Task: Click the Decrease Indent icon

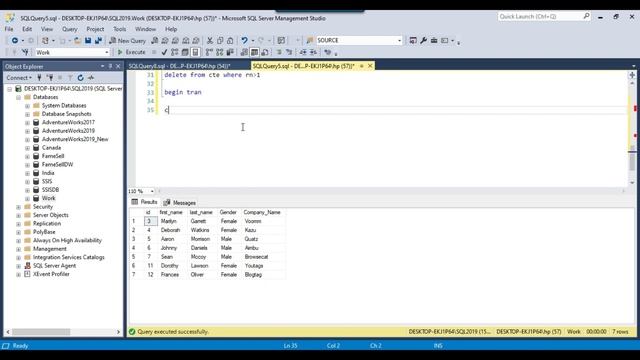Action: [x=303, y=52]
